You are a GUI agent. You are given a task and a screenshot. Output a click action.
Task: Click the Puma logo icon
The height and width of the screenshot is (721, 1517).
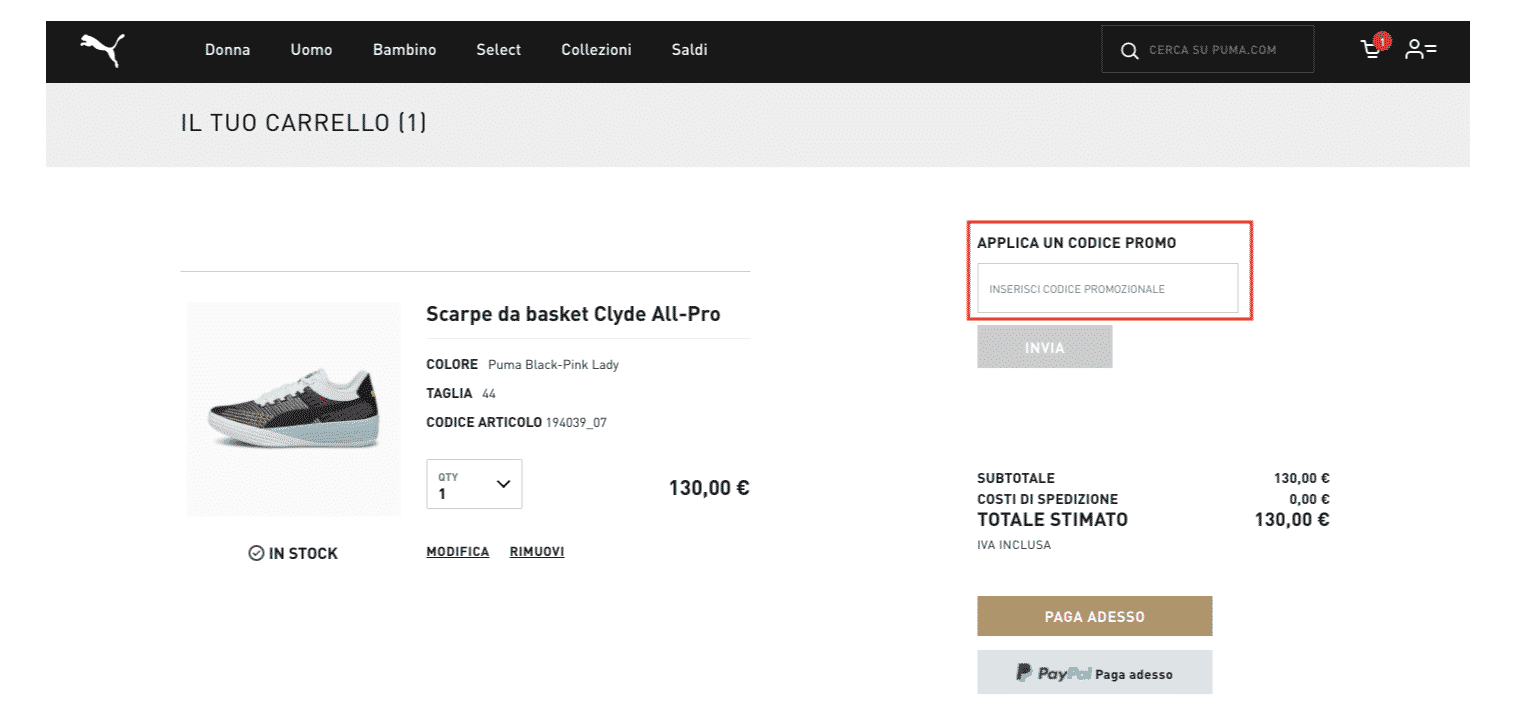(x=102, y=49)
